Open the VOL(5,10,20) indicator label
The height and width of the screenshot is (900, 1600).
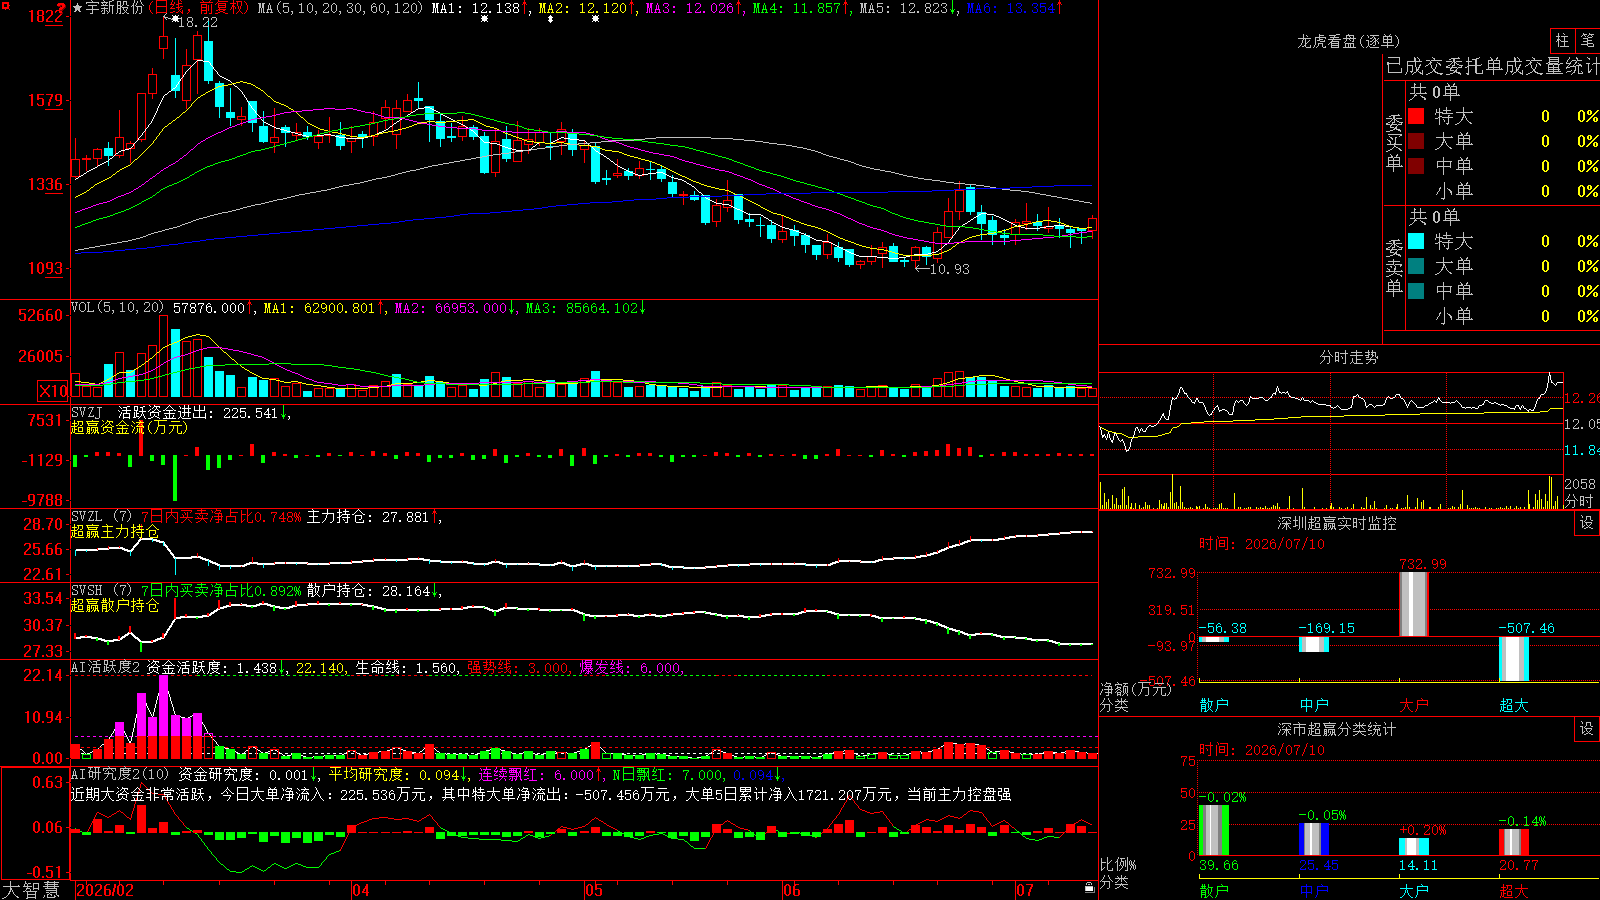118,308
